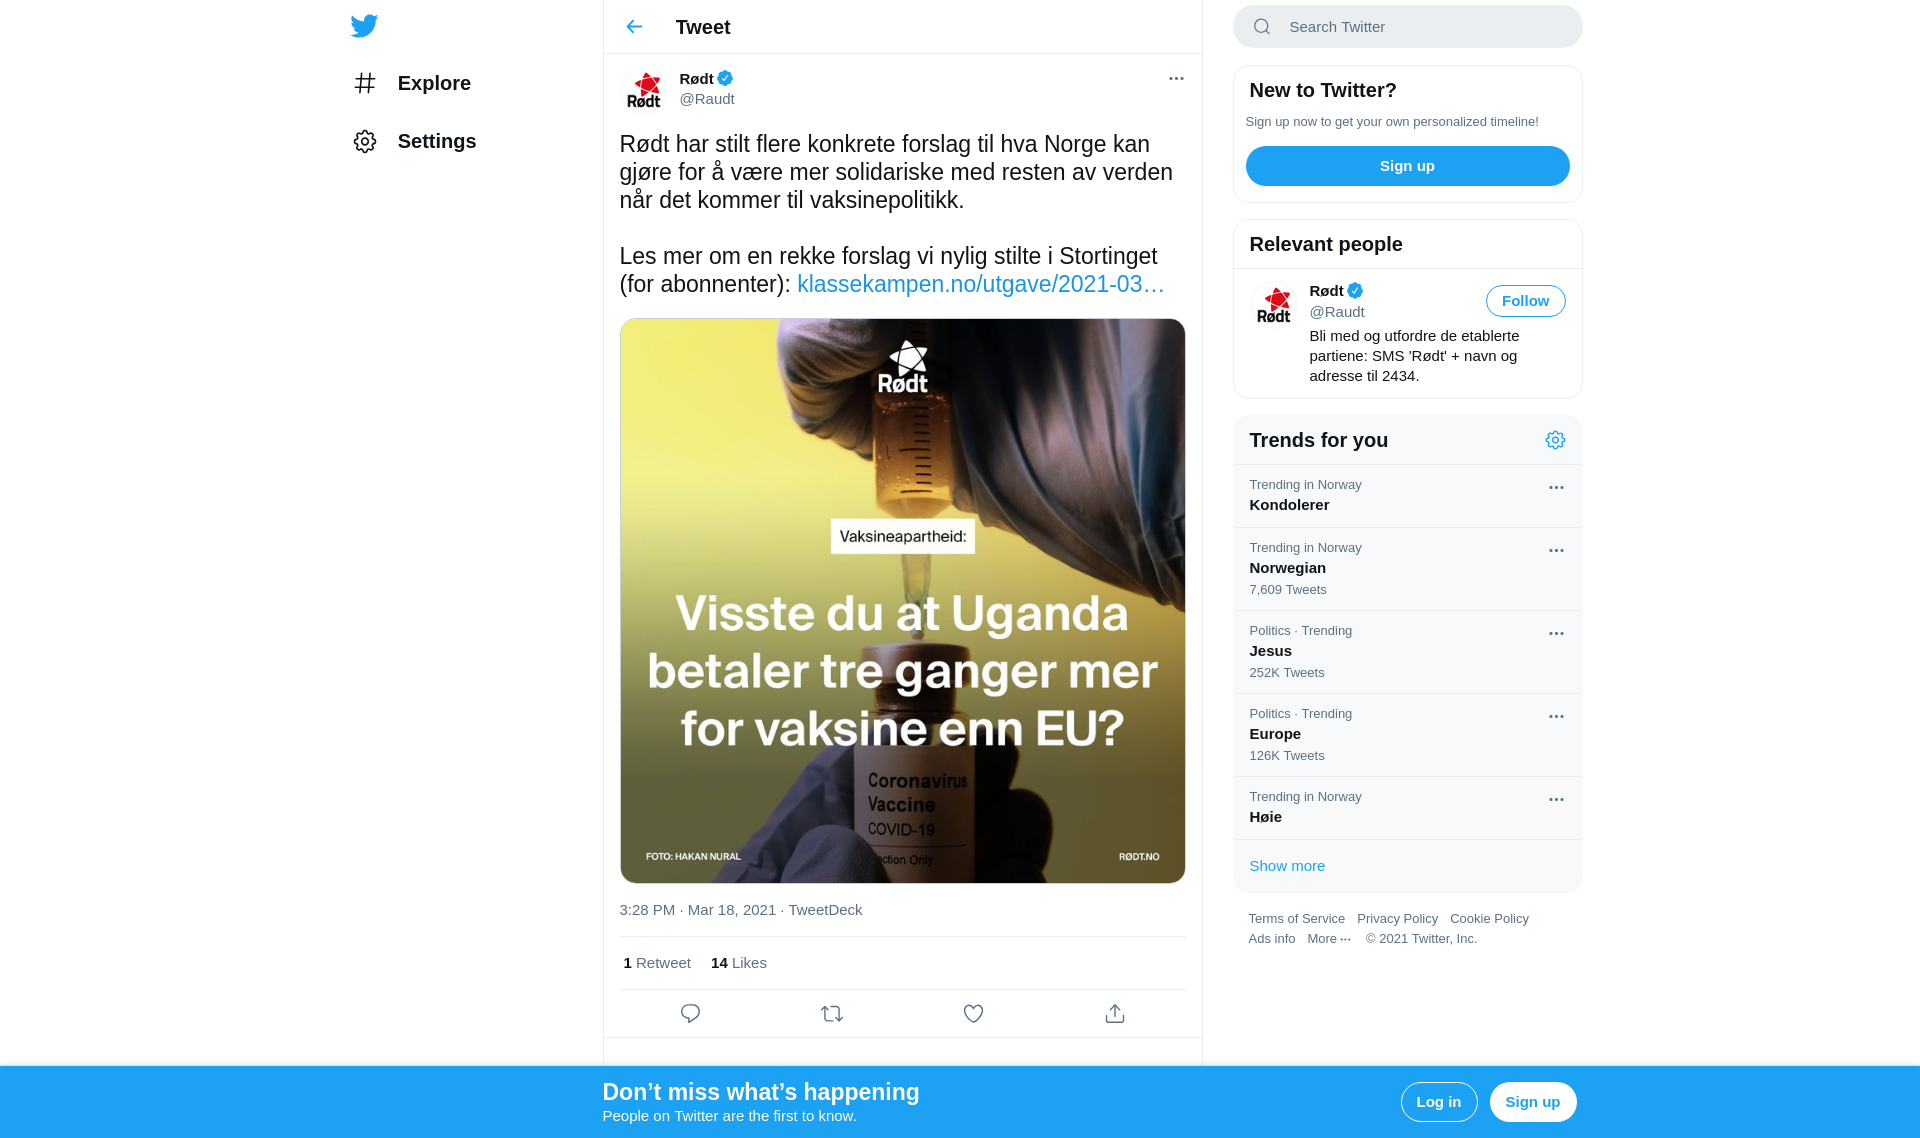Open the klassekampen.no article link

click(981, 284)
